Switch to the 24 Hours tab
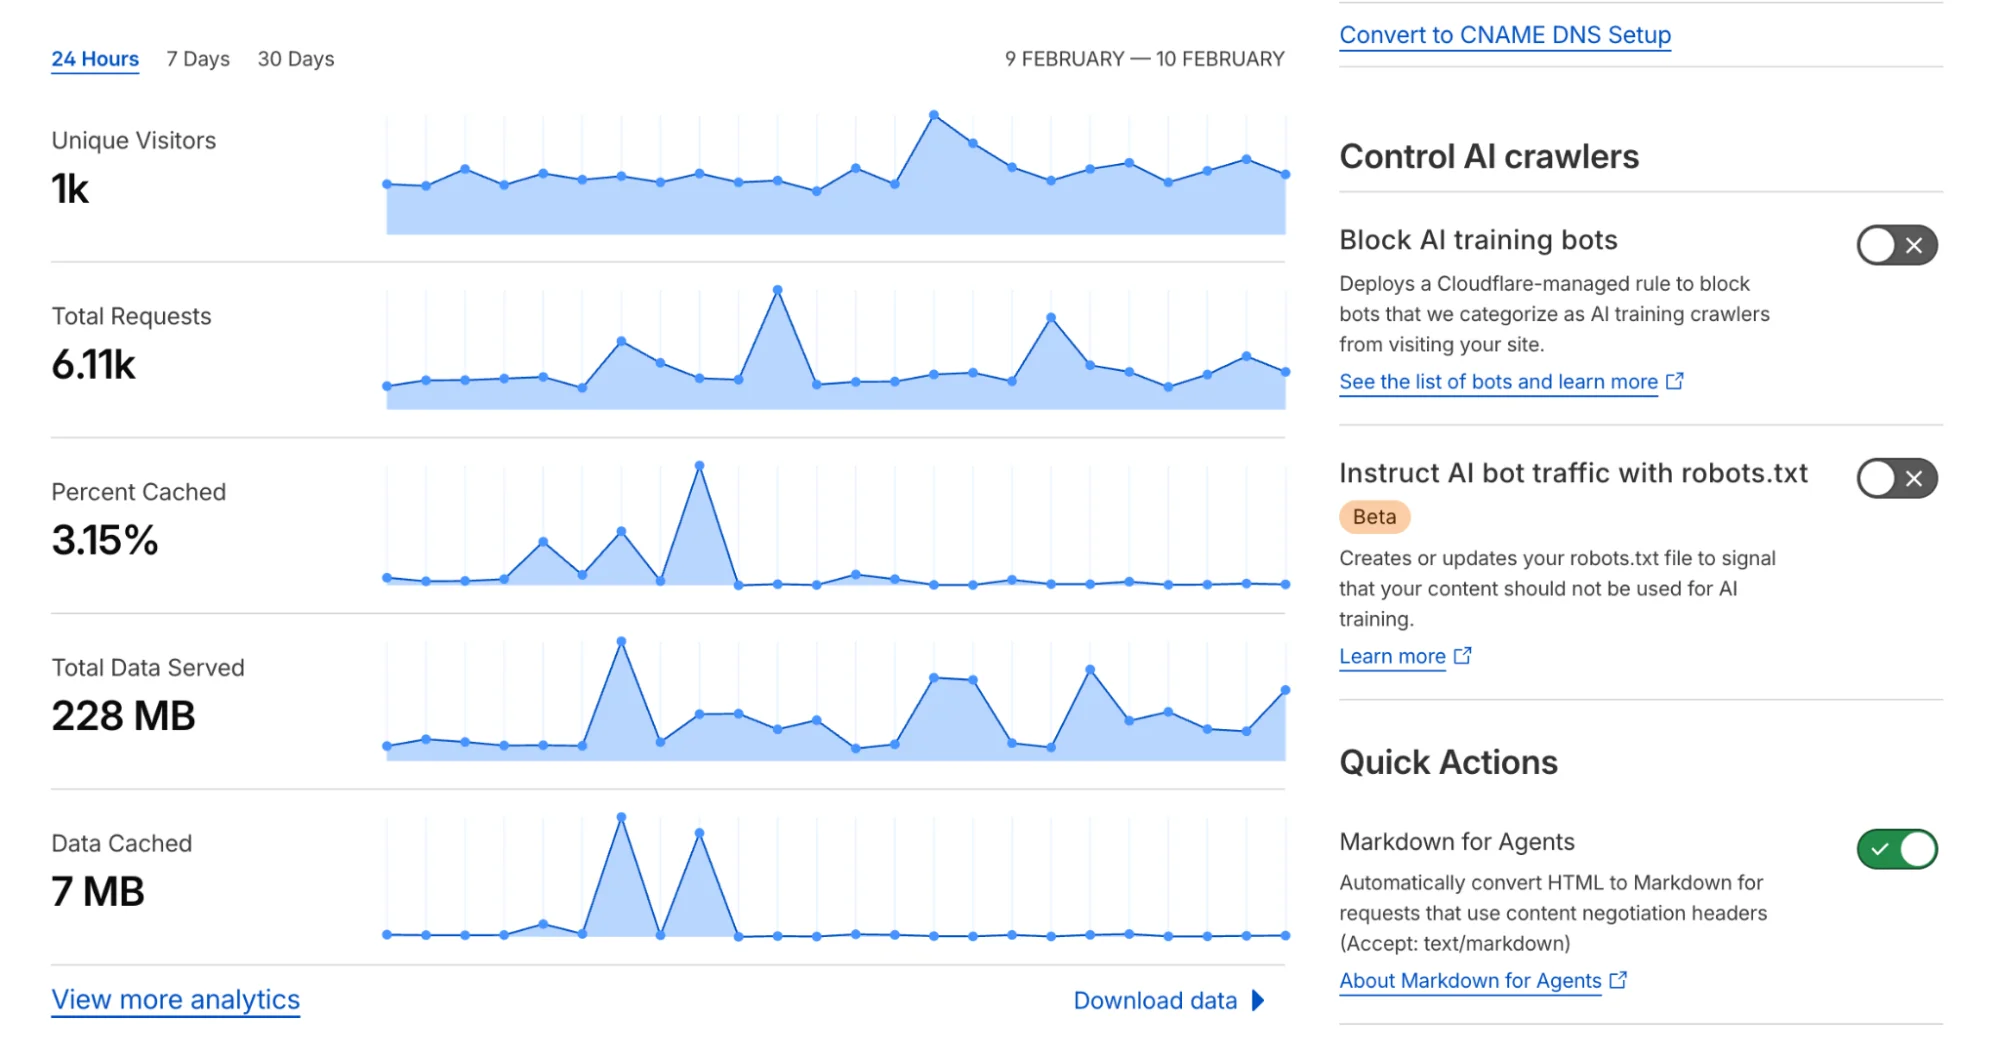The image size is (1999, 1047). tap(95, 59)
